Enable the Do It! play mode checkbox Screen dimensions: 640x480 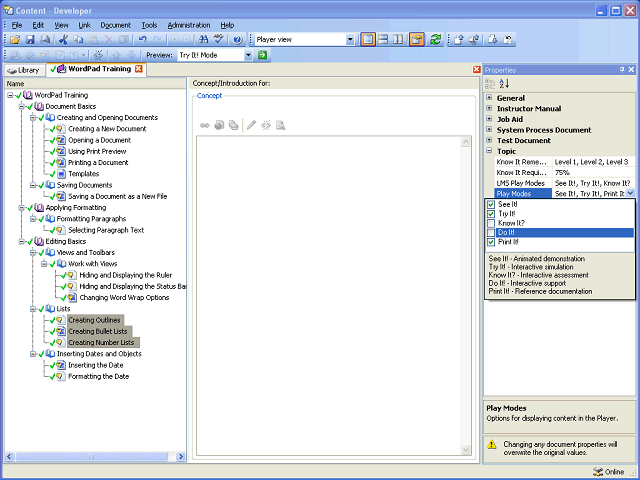pos(491,233)
